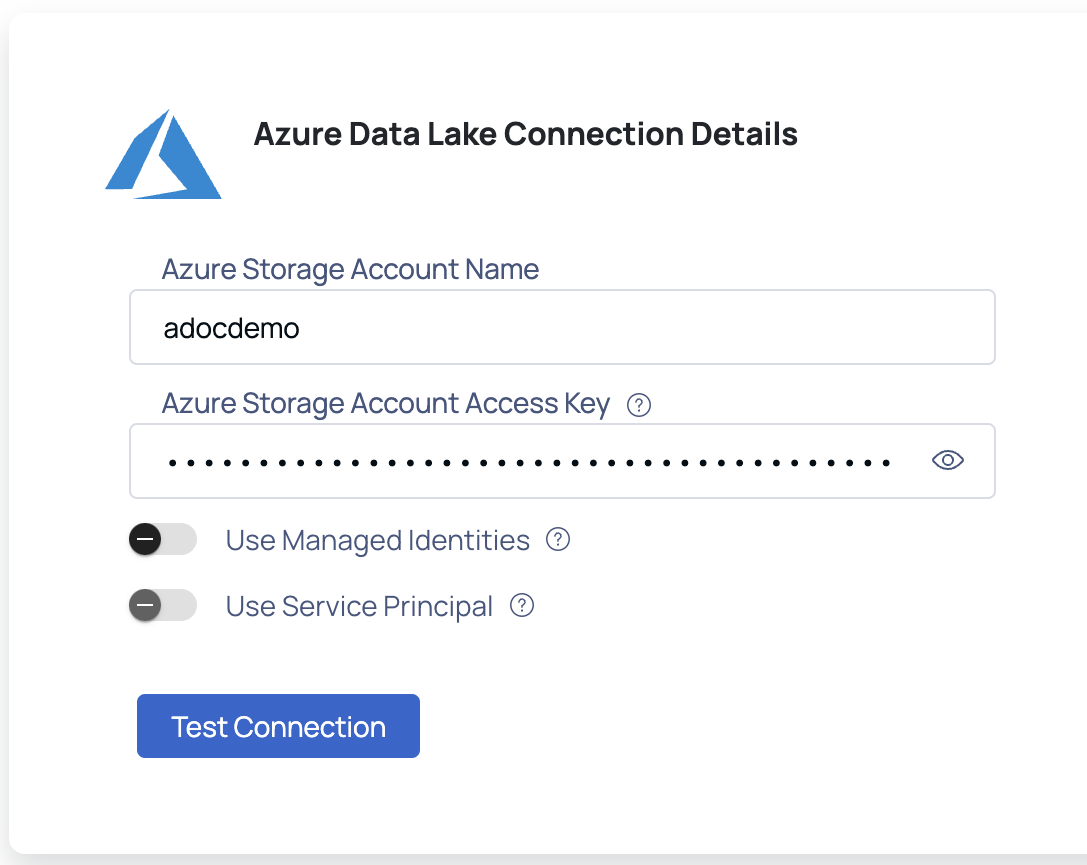Image resolution: width=1087 pixels, height=865 pixels.
Task: Focus the Azure Storage Account Name field
Action: point(562,327)
